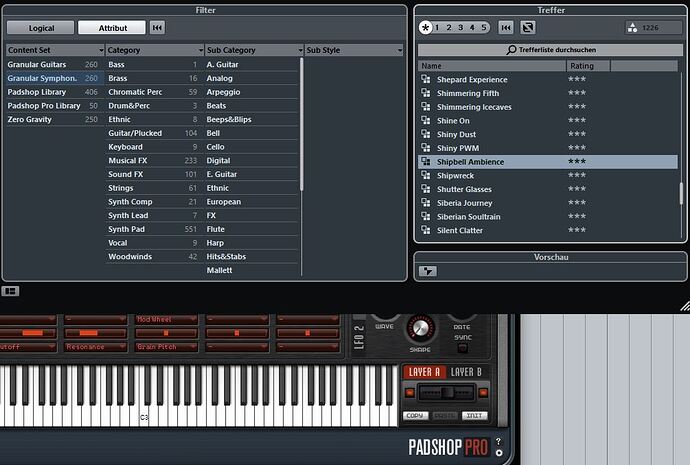This screenshot has width=690, height=465.
Task: Click the window layout icon in Treffer
Action: (528, 28)
